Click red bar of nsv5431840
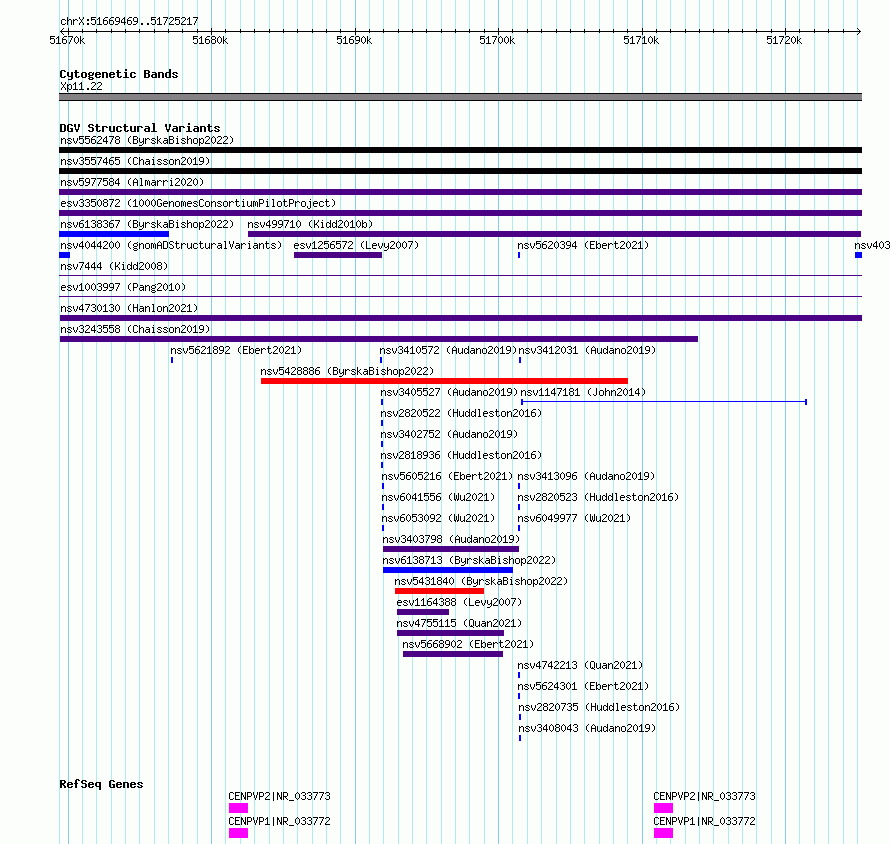Viewport: 890px width, 844px height. click(439, 591)
